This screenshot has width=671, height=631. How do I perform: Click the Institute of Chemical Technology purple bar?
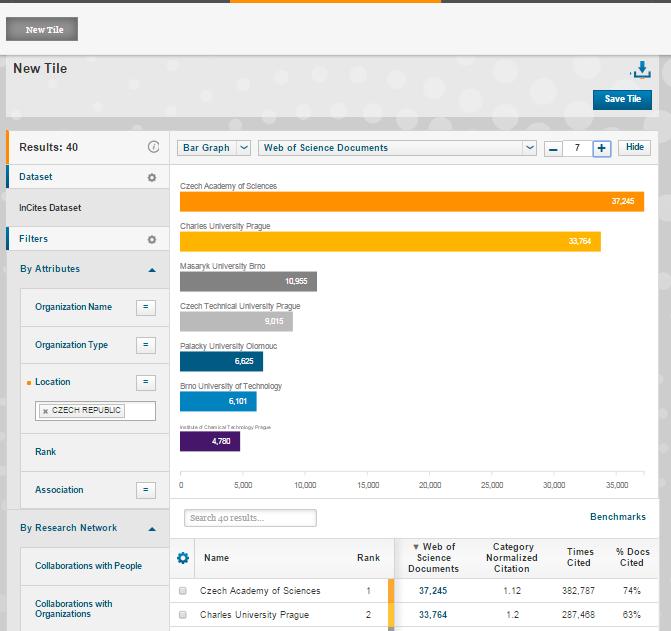pyautogui.click(x=210, y=441)
